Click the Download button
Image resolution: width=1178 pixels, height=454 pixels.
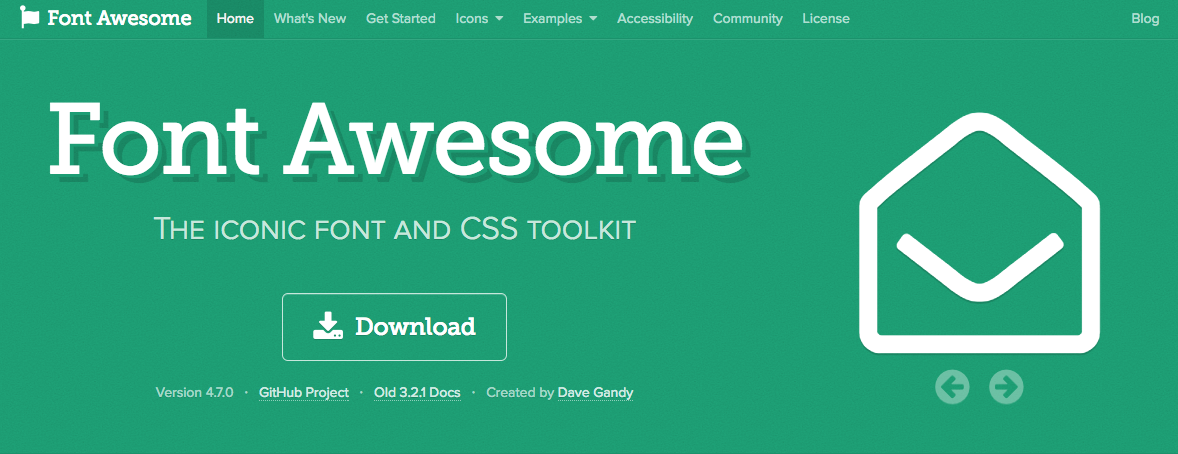point(394,327)
